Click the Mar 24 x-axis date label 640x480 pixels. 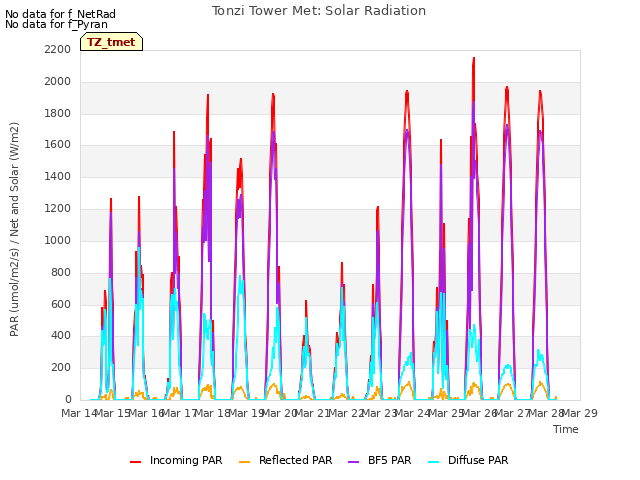pos(412,413)
